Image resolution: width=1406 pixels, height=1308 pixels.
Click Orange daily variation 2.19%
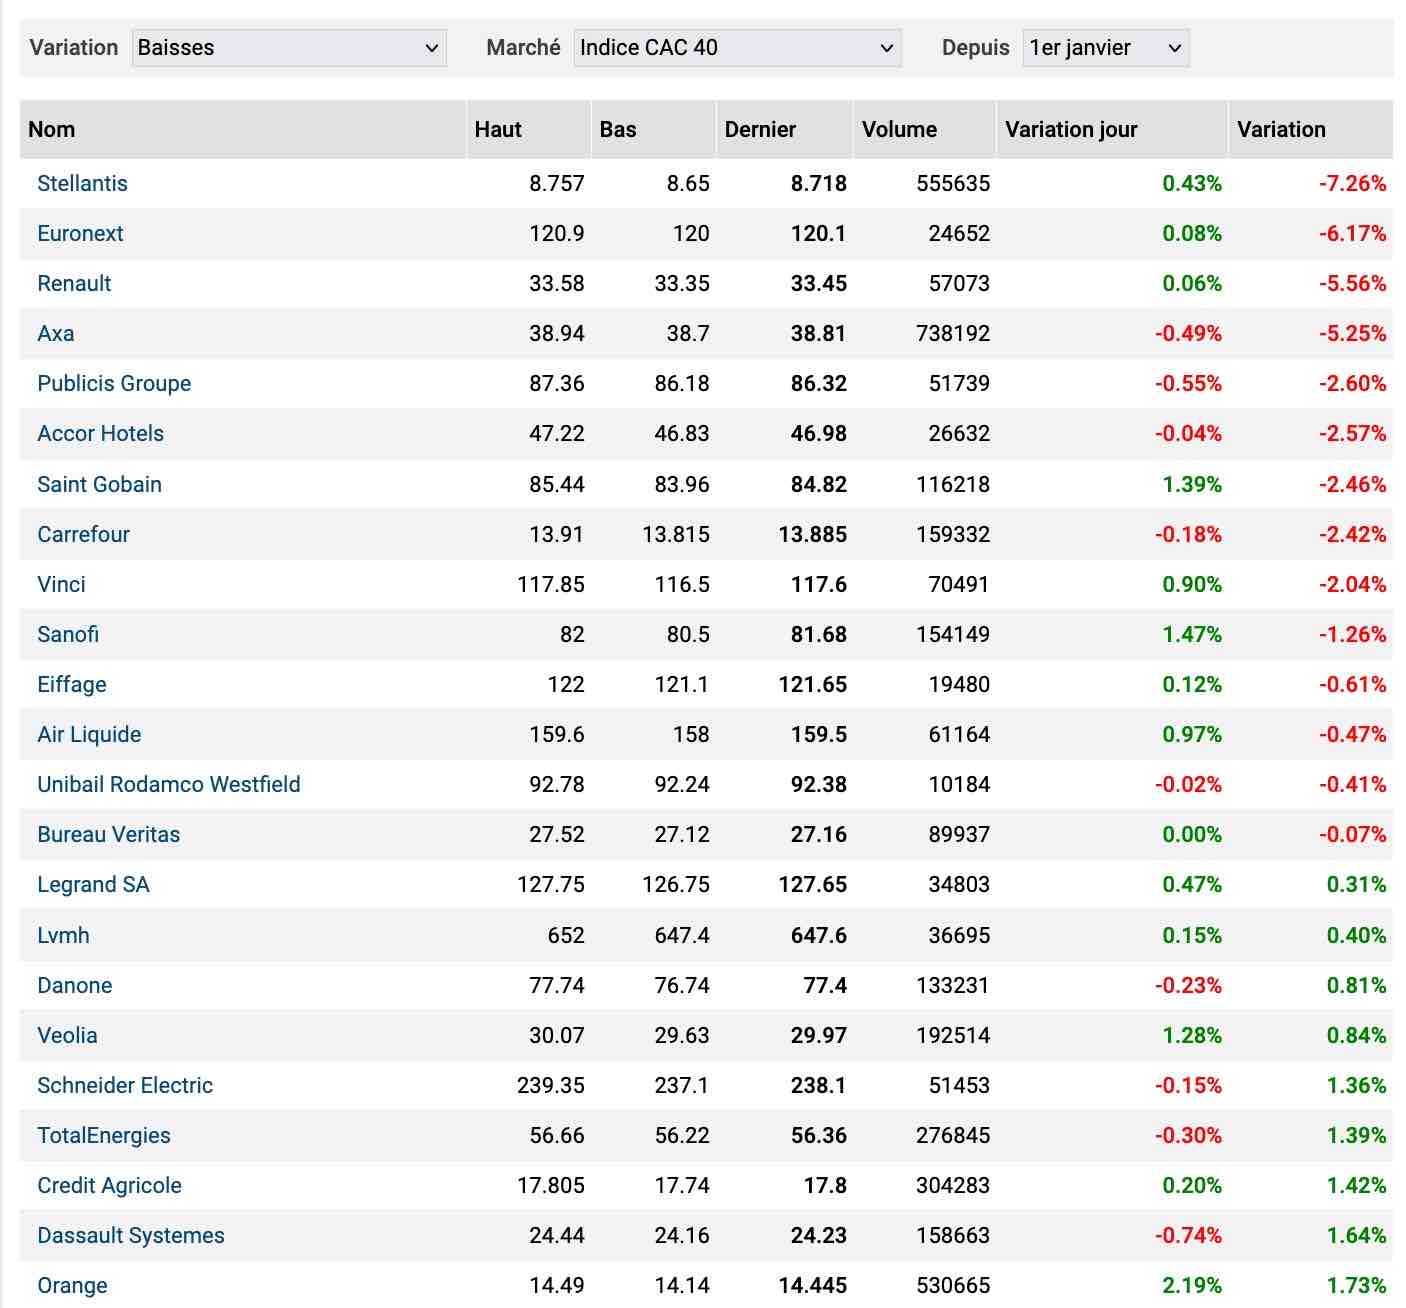1192,1286
